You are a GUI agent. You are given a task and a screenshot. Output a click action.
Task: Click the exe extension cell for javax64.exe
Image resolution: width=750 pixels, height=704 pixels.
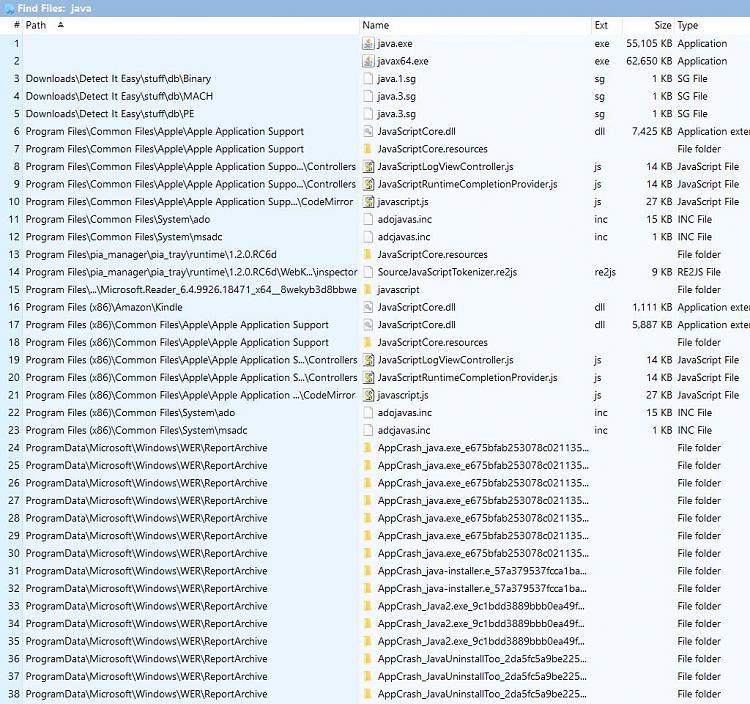click(x=602, y=61)
